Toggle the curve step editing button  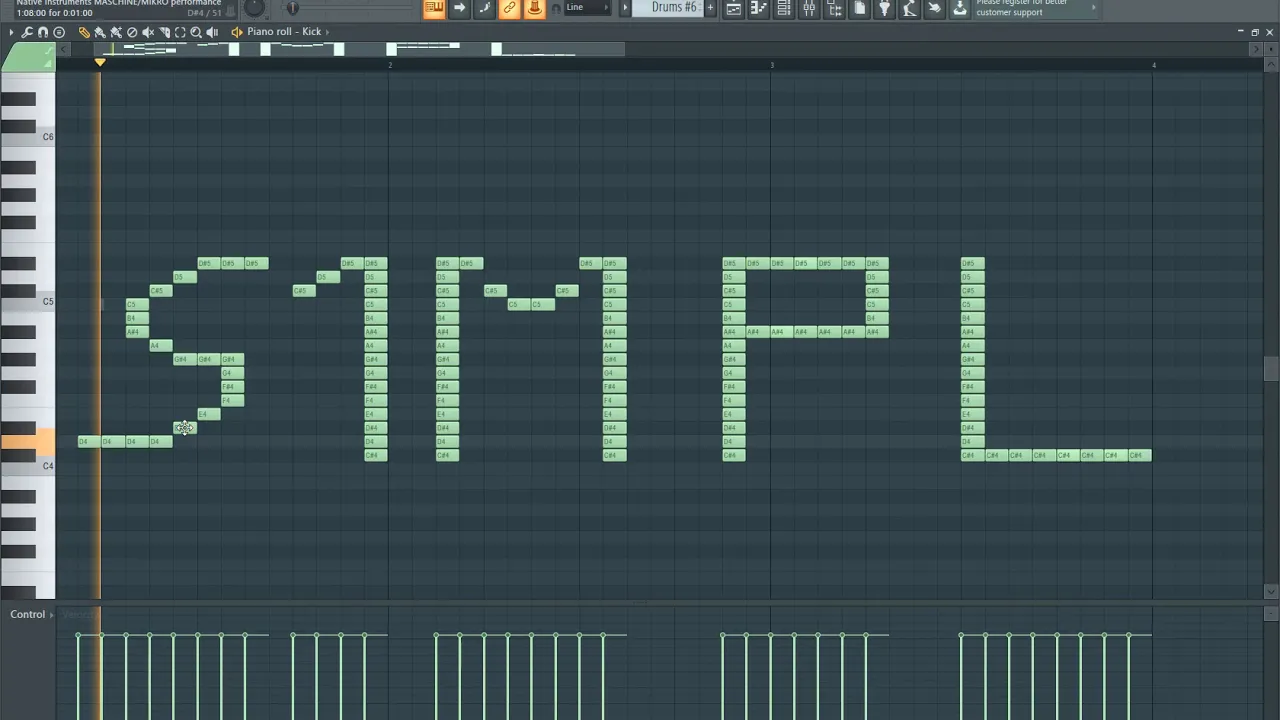coord(484,8)
